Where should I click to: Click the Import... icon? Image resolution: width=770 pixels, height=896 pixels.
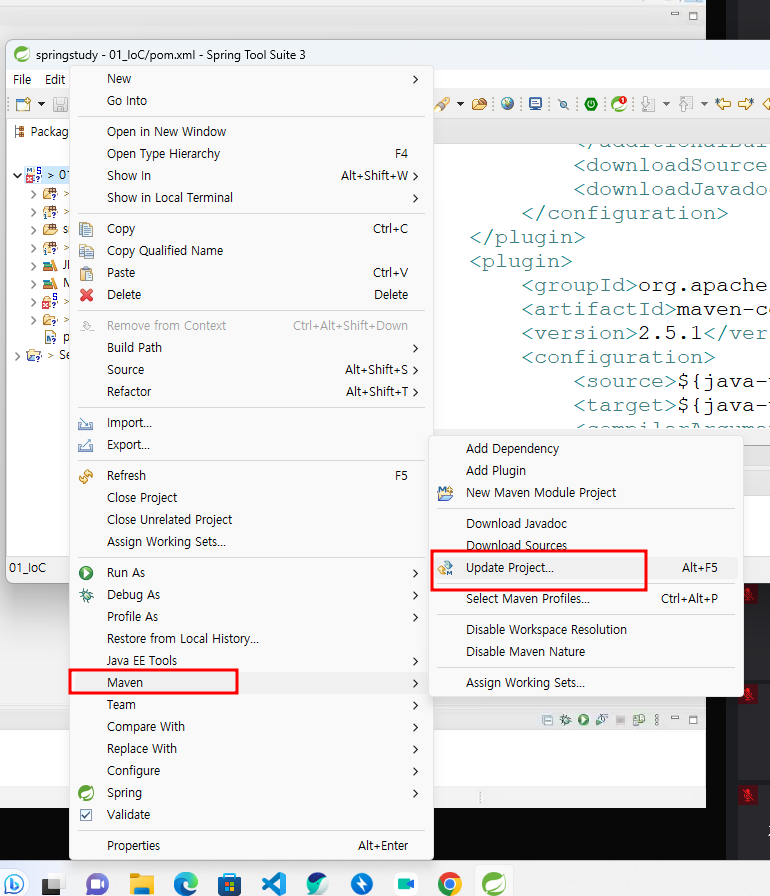(86, 423)
